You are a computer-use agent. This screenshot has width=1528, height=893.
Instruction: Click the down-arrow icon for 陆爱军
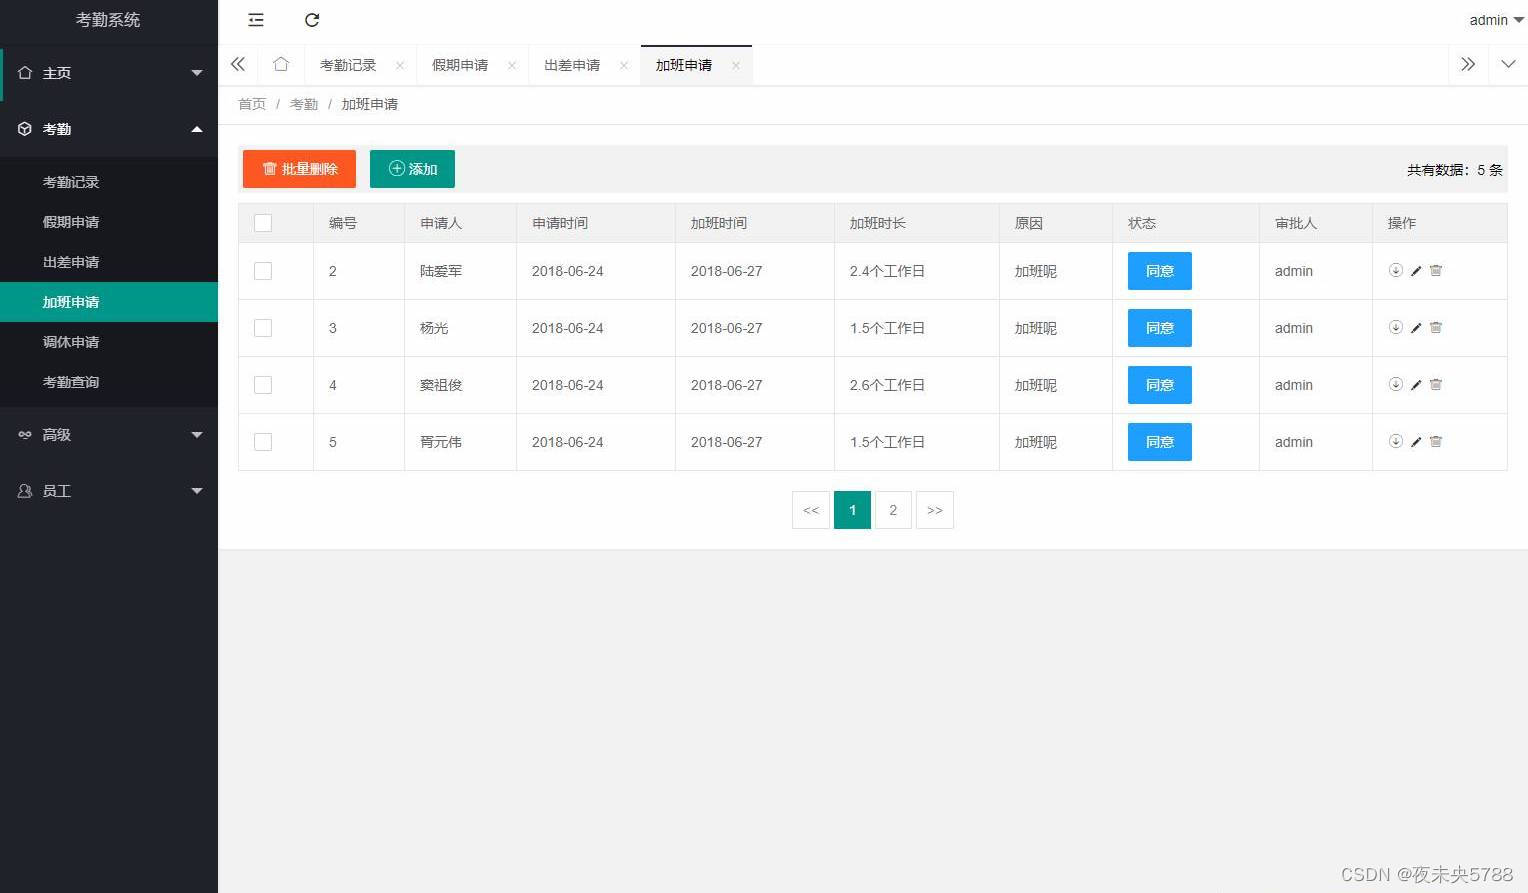1396,270
